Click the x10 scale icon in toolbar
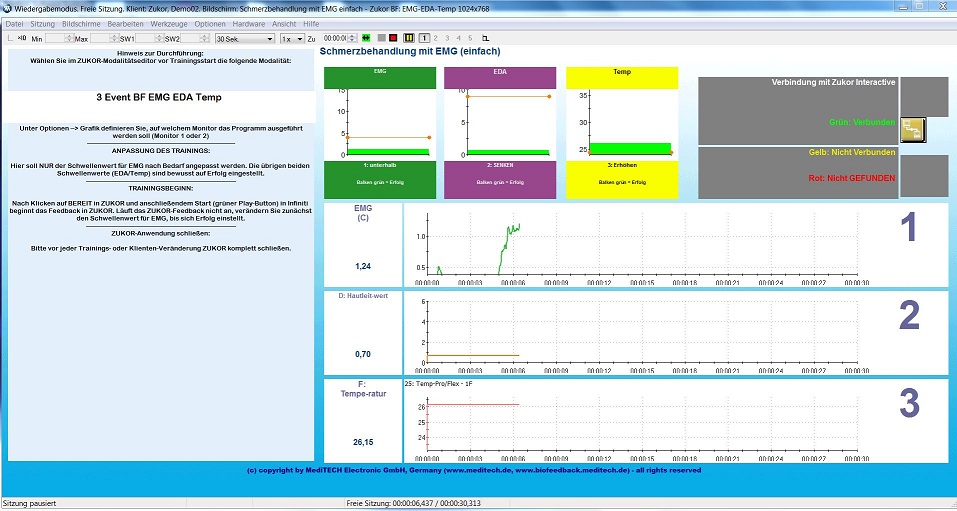This screenshot has width=957, height=511. point(22,38)
